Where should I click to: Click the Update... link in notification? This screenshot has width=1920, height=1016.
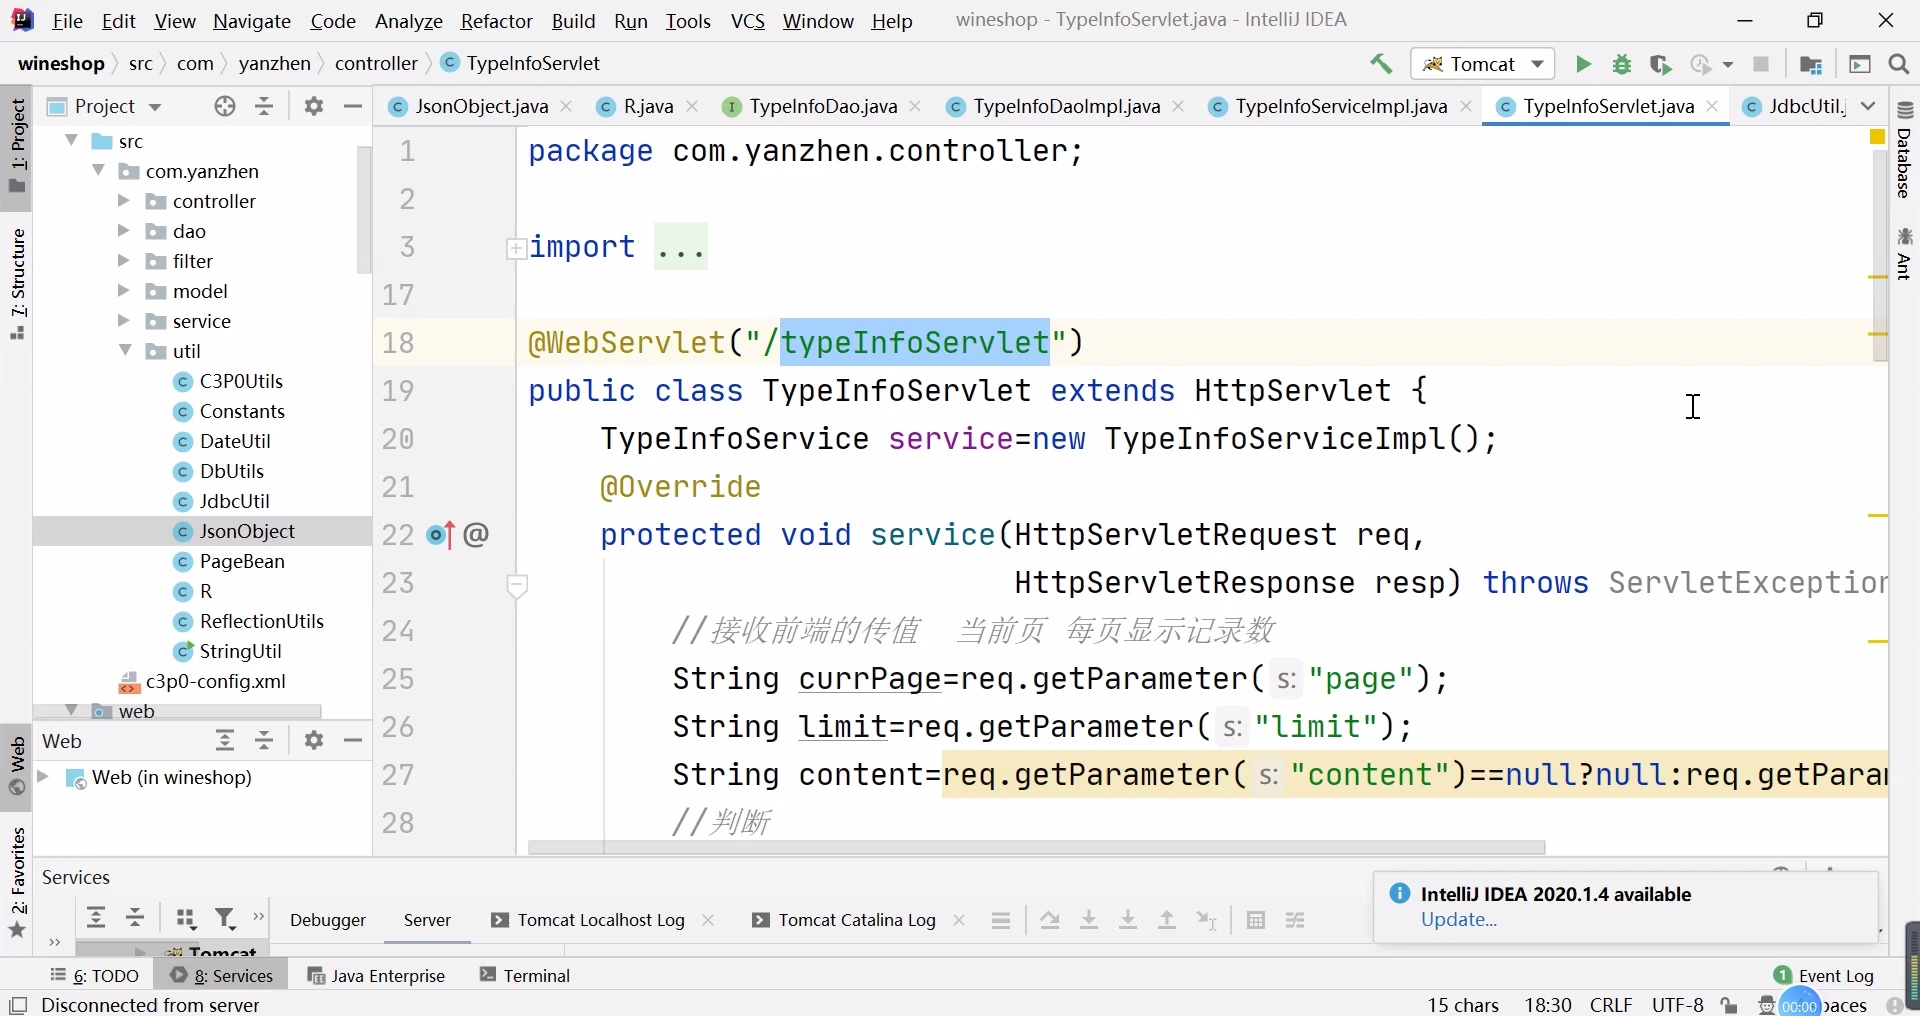pos(1459,920)
